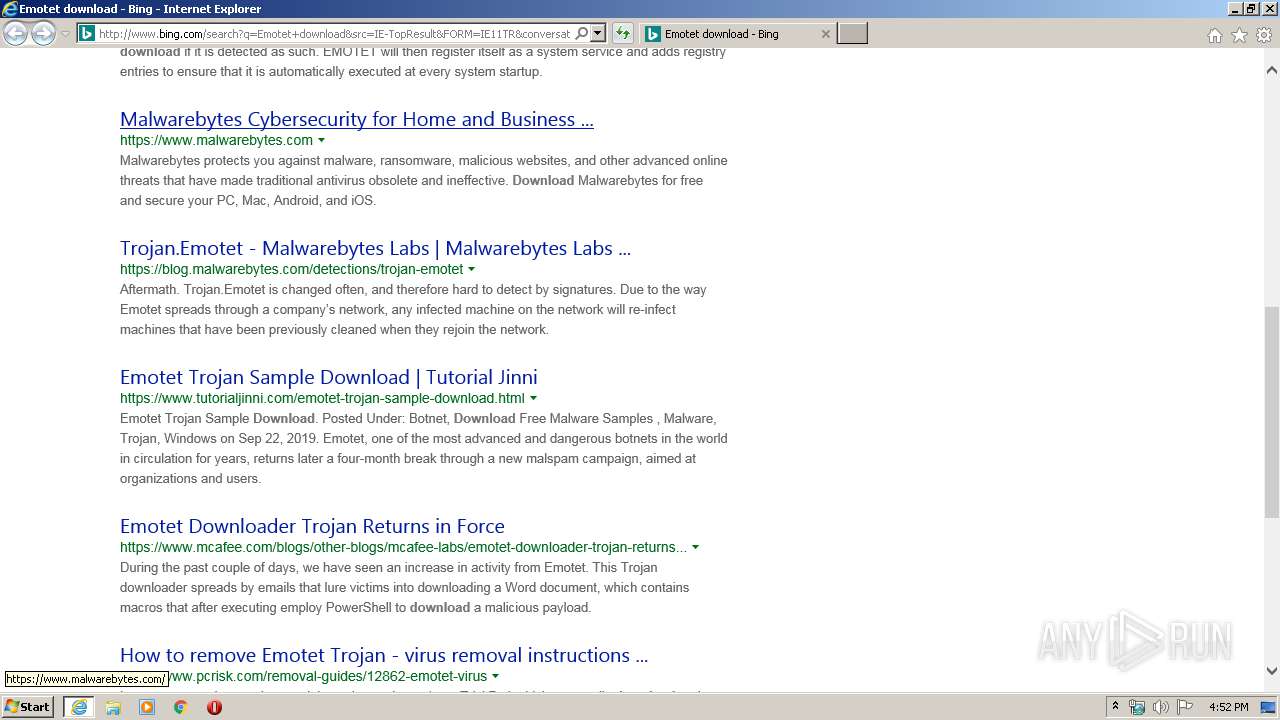Click the mcafee.com blogs green URL text
The height and width of the screenshot is (720, 1280).
[404, 547]
